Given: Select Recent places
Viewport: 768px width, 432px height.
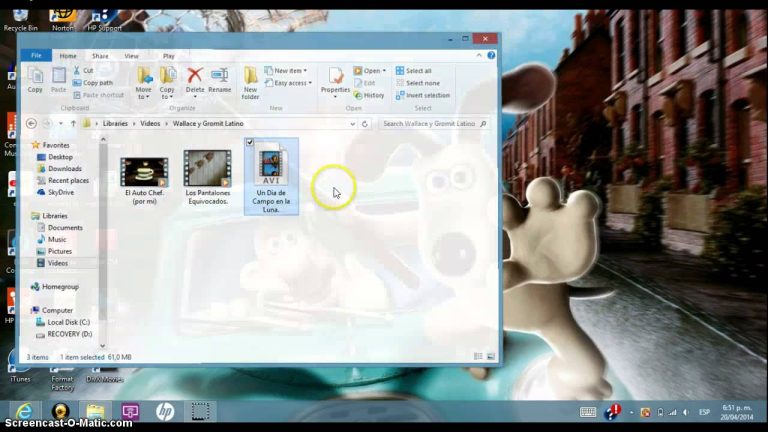Looking at the screenshot, I should point(68,180).
